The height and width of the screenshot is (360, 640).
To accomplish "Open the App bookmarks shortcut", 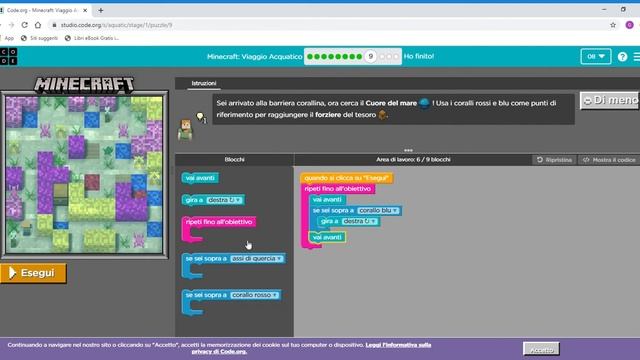I will (8, 38).
